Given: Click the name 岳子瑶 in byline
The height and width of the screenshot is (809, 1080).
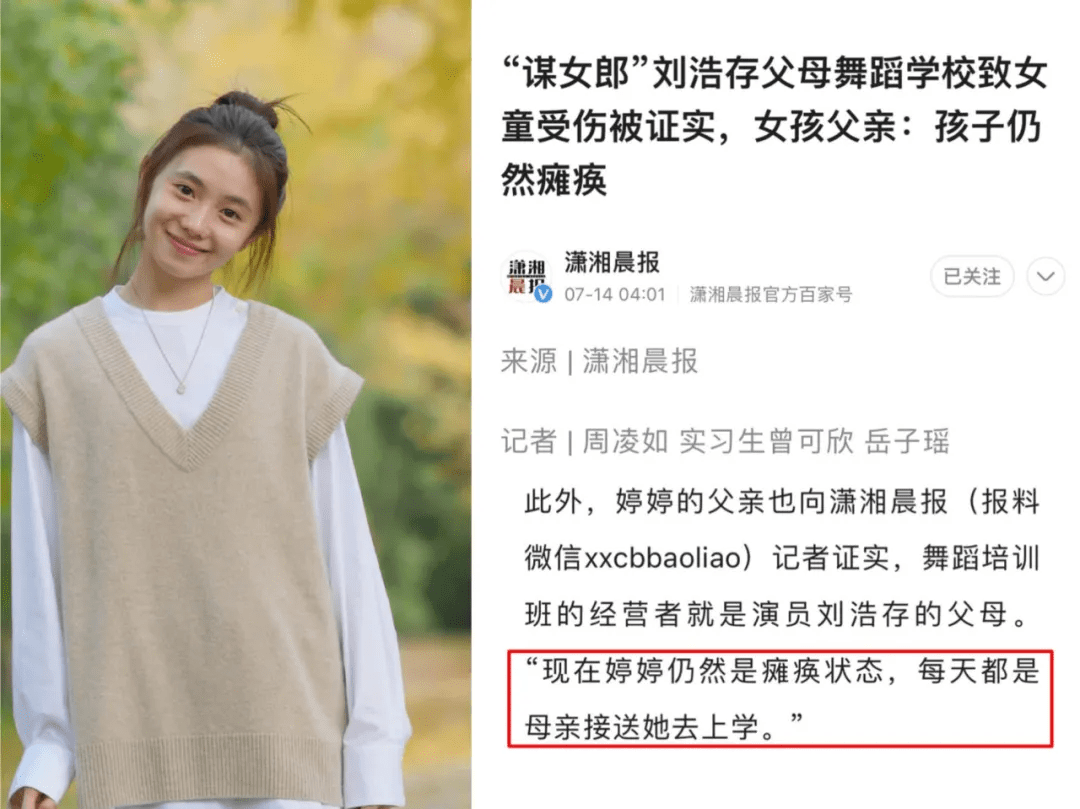Looking at the screenshot, I should click(x=908, y=441).
